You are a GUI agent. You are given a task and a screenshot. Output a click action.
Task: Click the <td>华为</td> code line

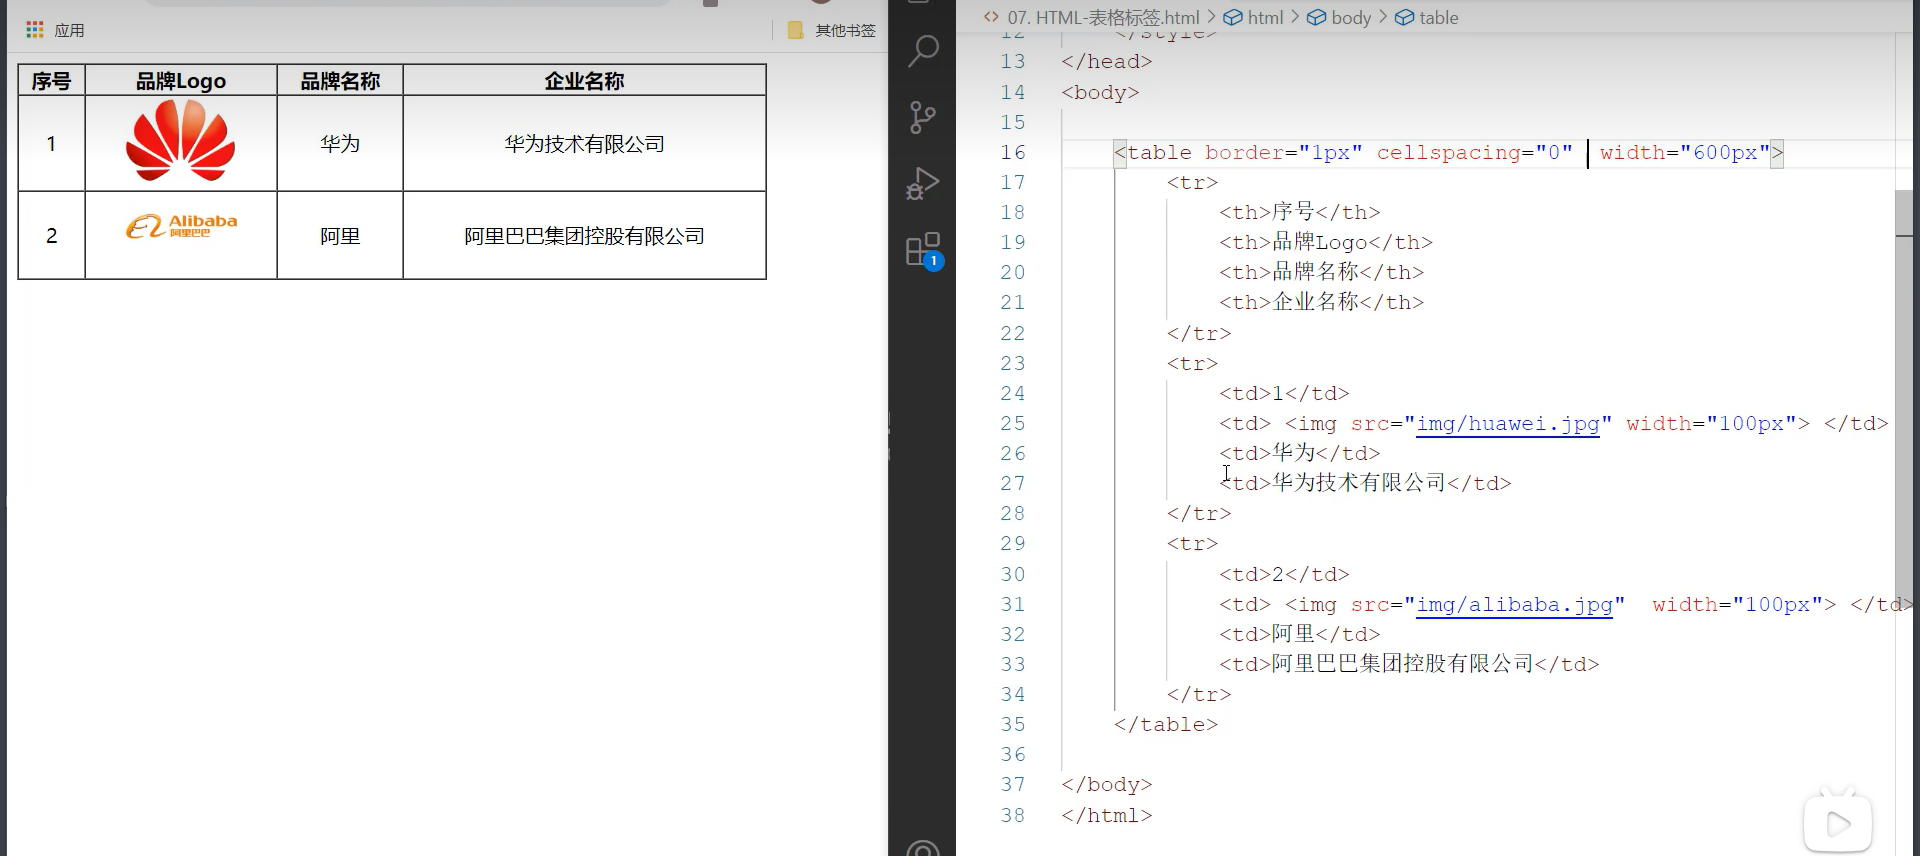1299,453
